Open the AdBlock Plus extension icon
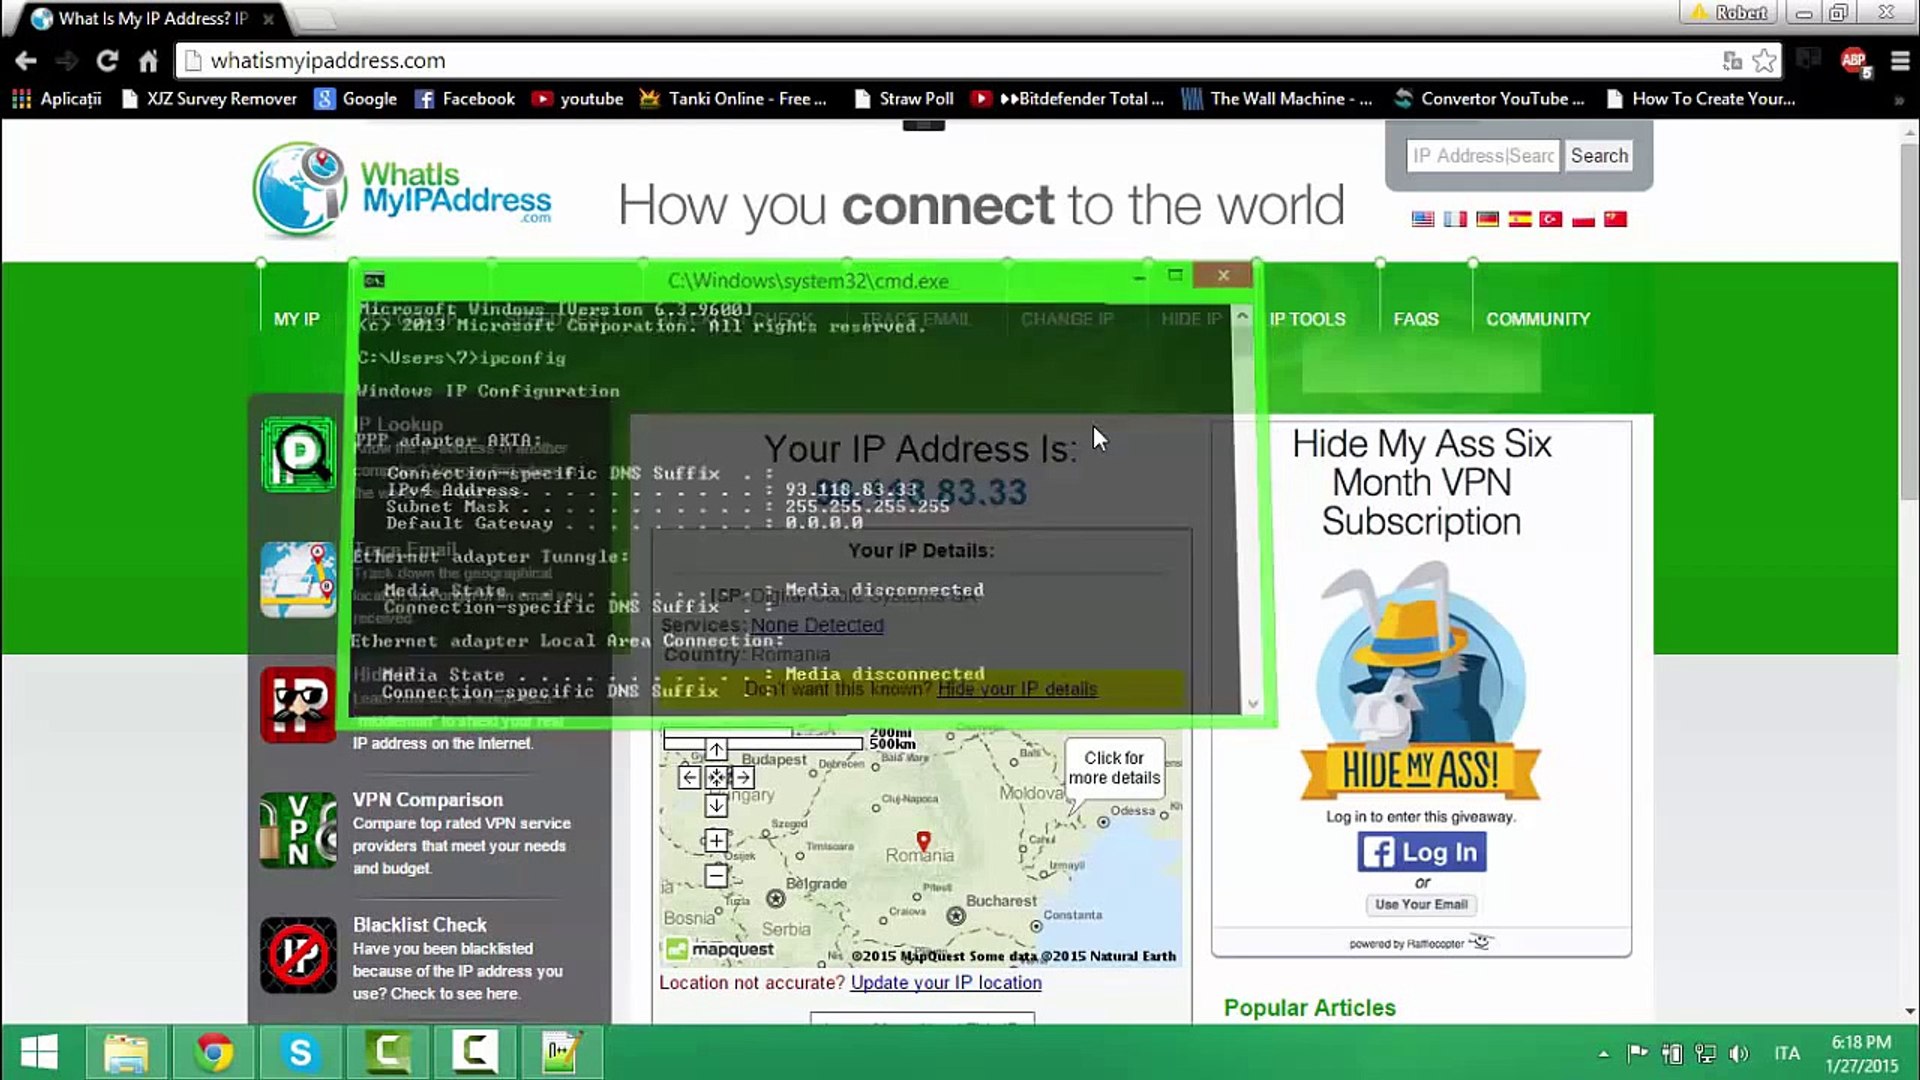The height and width of the screenshot is (1080, 1920). coord(1853,61)
